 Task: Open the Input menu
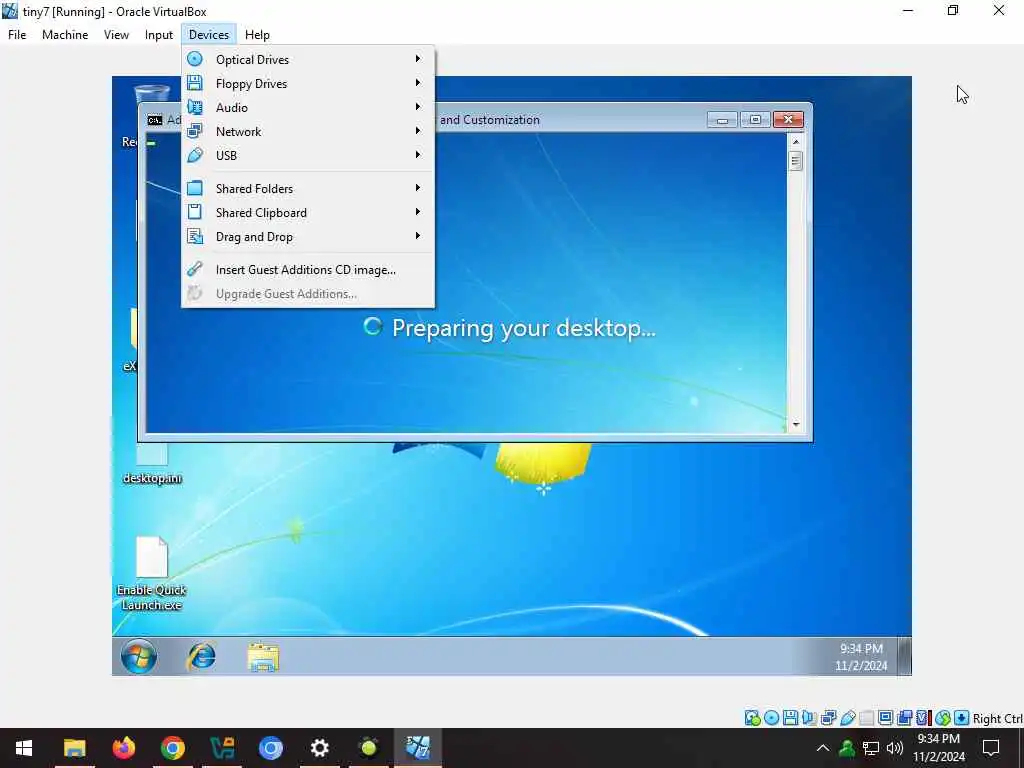159,35
